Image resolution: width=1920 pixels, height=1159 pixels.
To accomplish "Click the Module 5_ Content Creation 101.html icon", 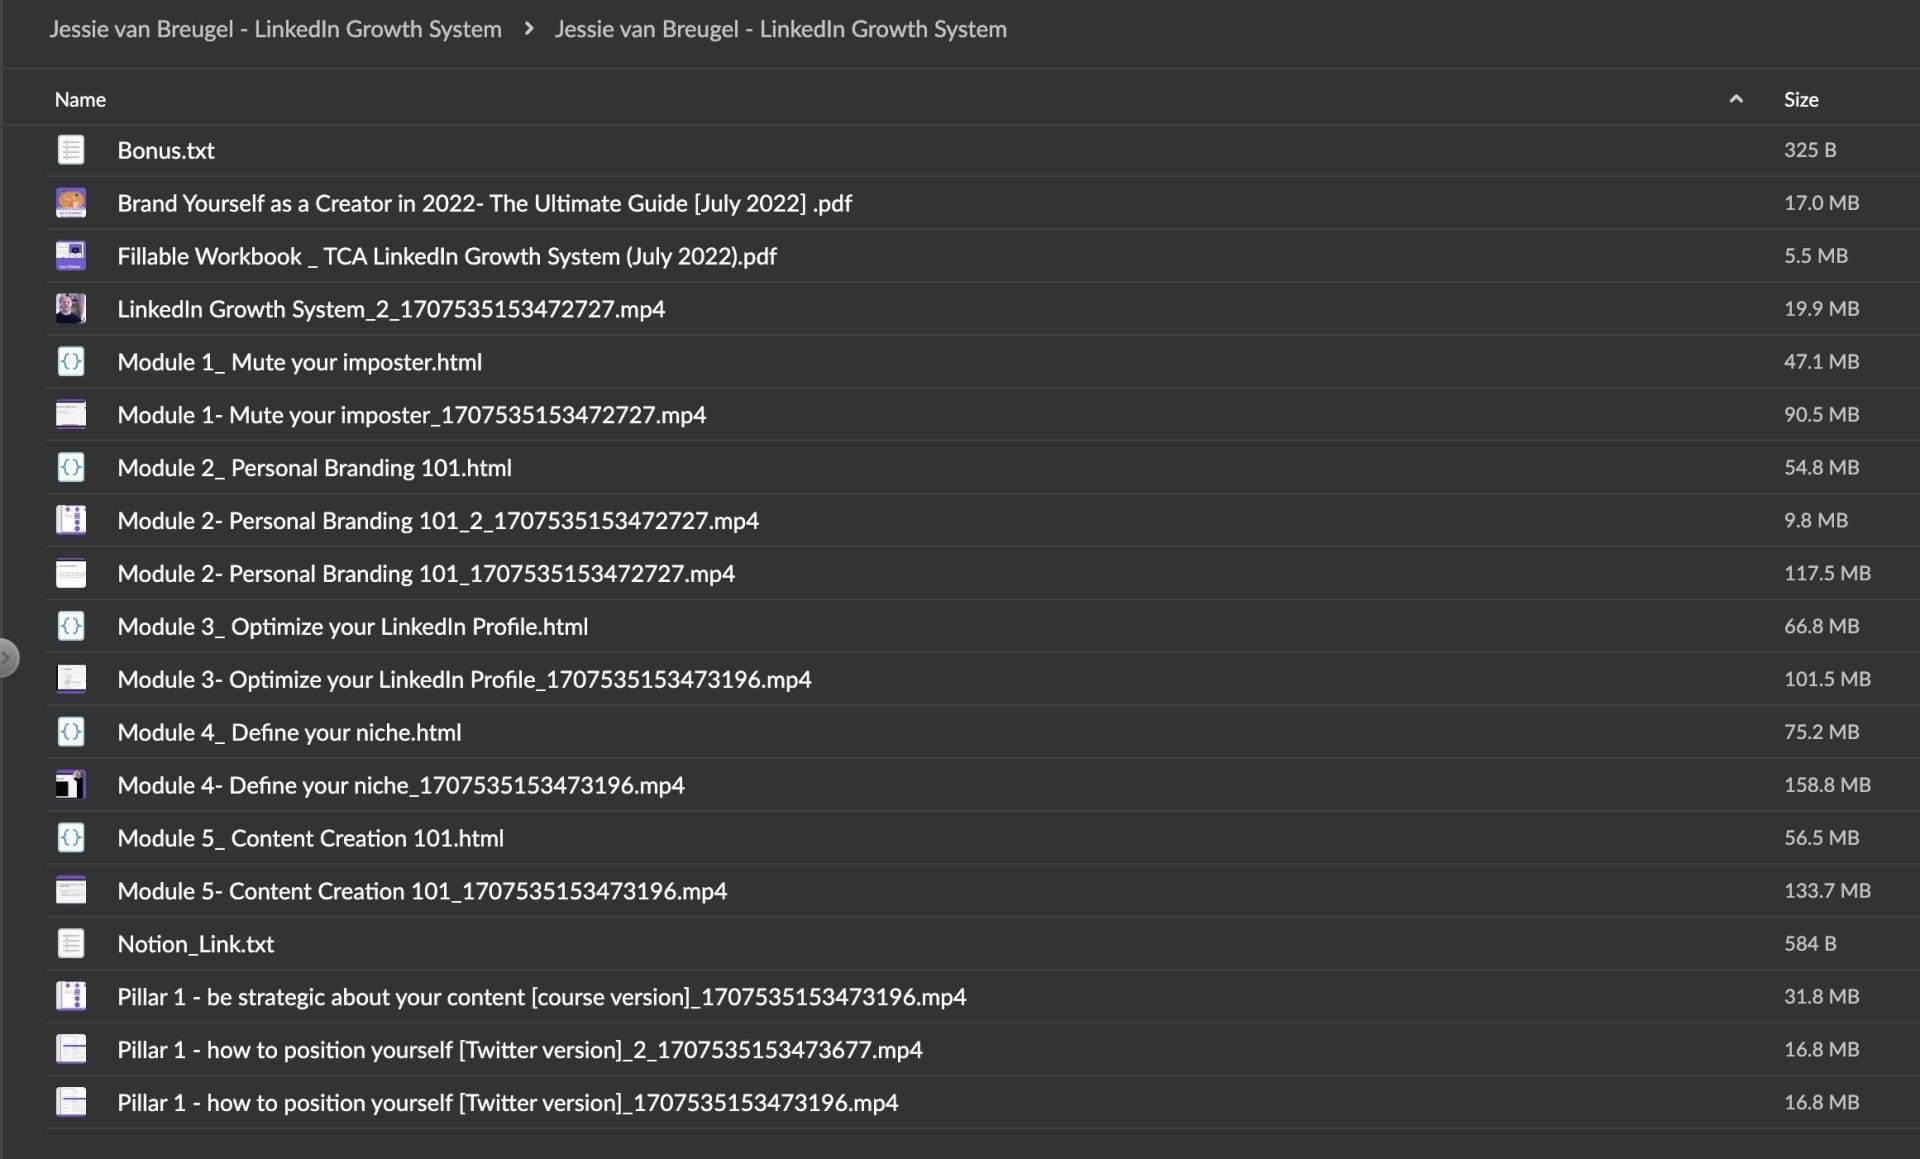I will pyautogui.click(x=71, y=839).
